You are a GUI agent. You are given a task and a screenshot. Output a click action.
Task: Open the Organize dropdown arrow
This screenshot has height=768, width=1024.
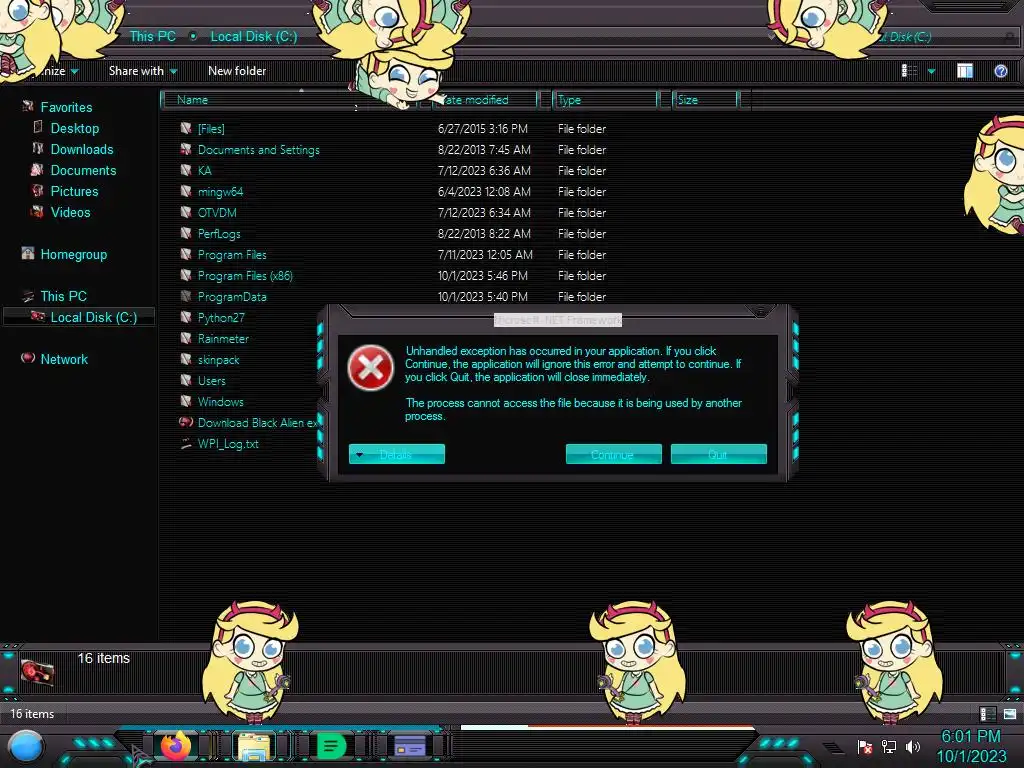74,71
